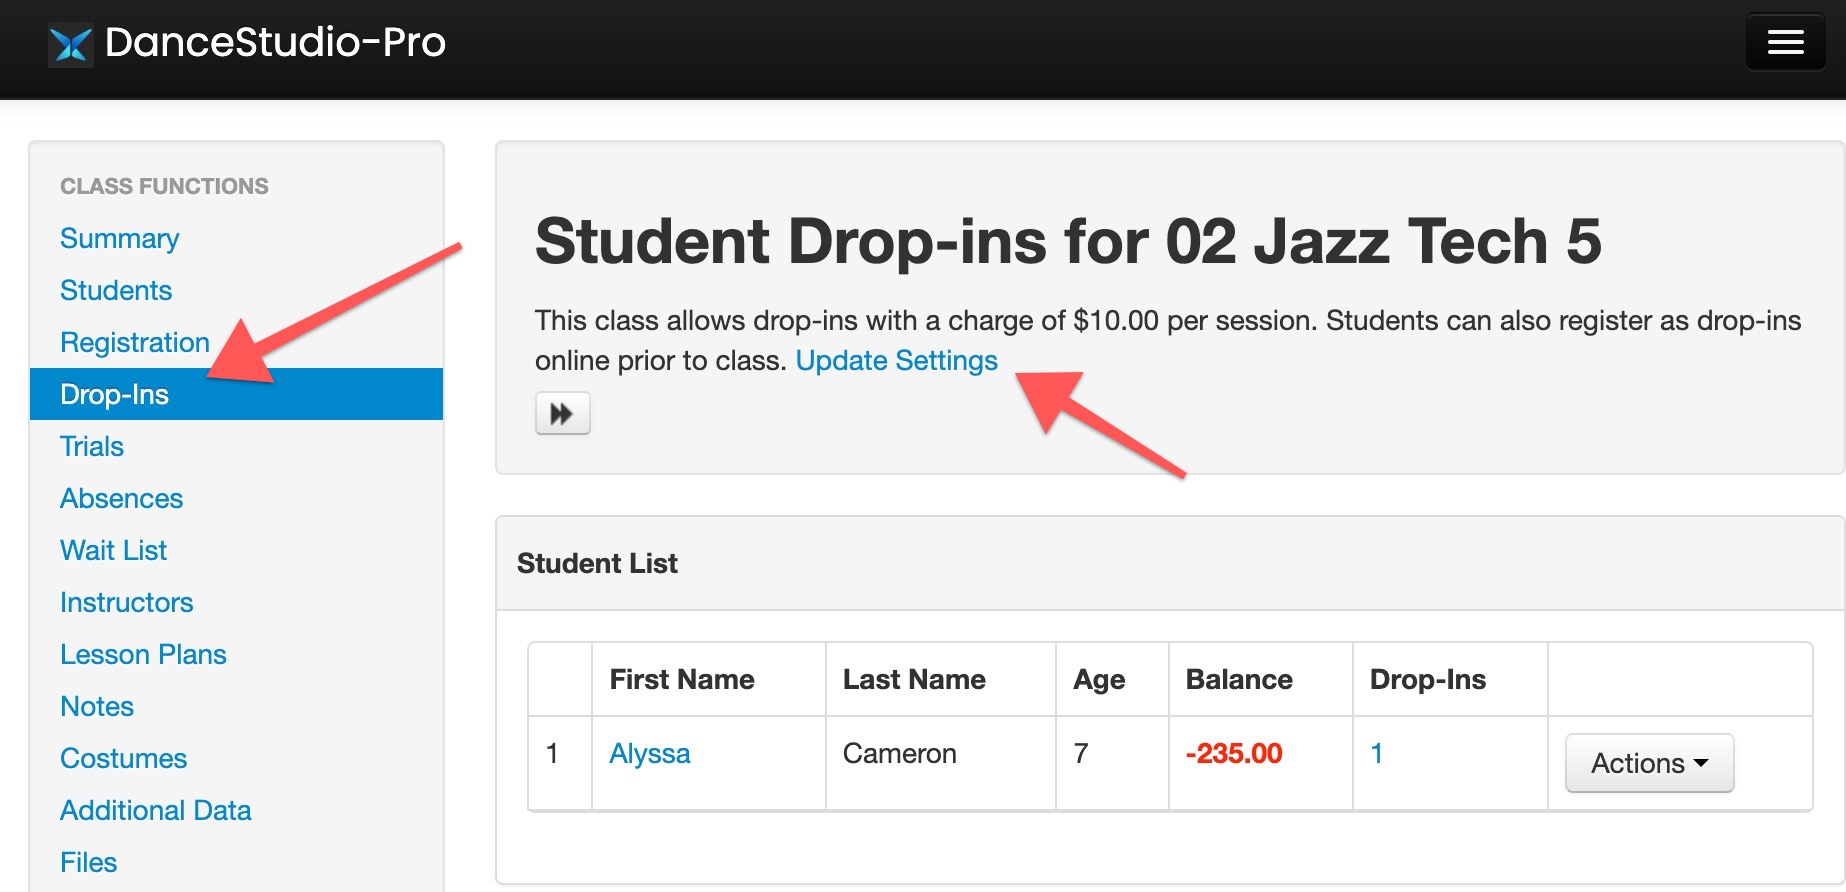The image size is (1846, 892).
Task: Click the Update Settings link
Action: pyautogui.click(x=897, y=360)
